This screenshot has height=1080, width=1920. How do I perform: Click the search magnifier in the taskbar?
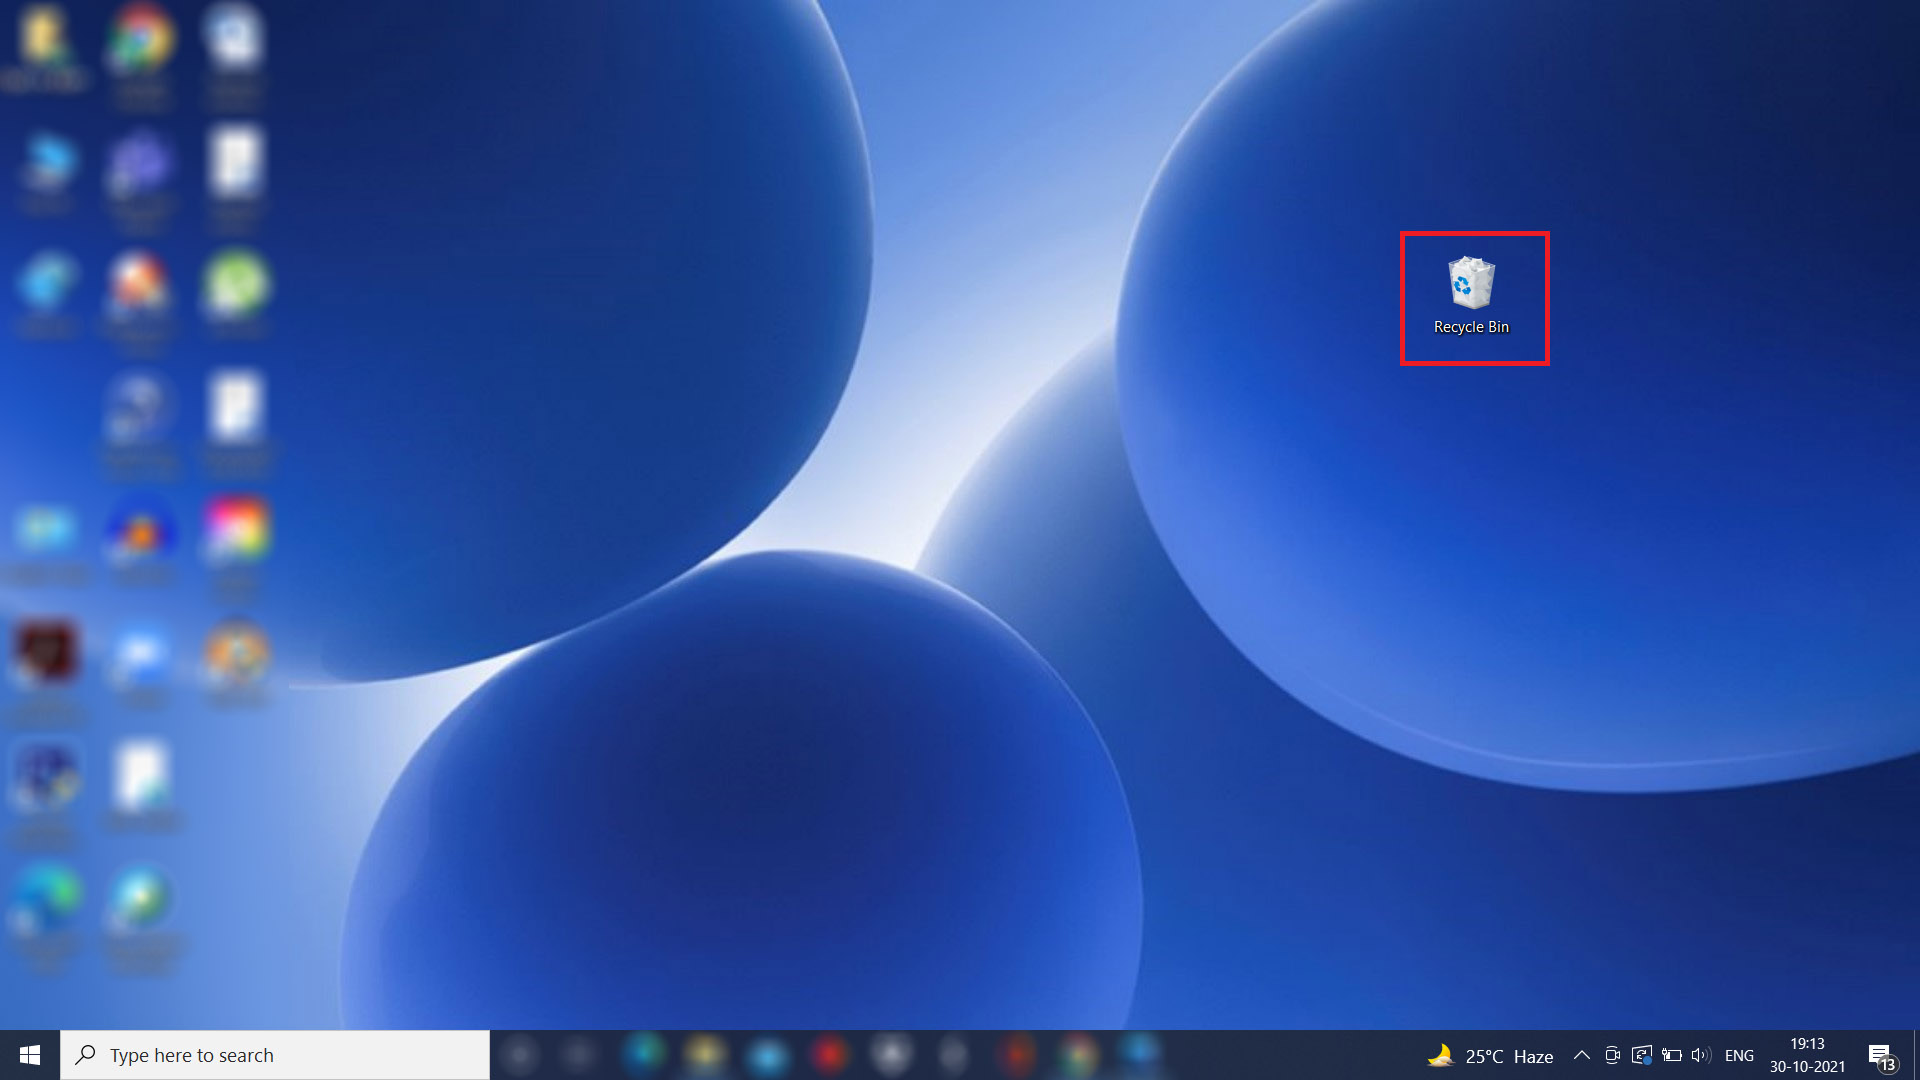86,1054
